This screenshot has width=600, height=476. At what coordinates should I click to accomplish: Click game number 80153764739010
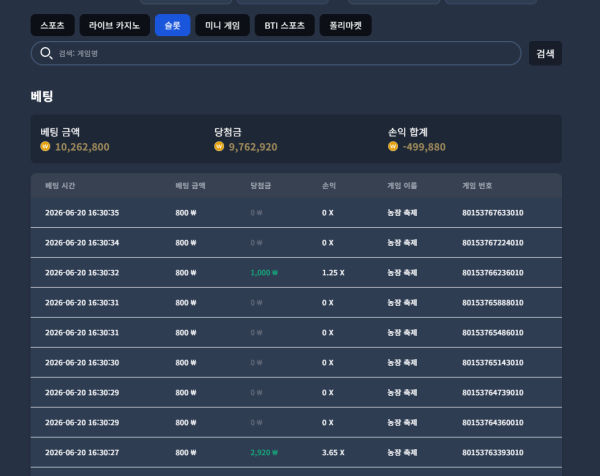click(493, 393)
